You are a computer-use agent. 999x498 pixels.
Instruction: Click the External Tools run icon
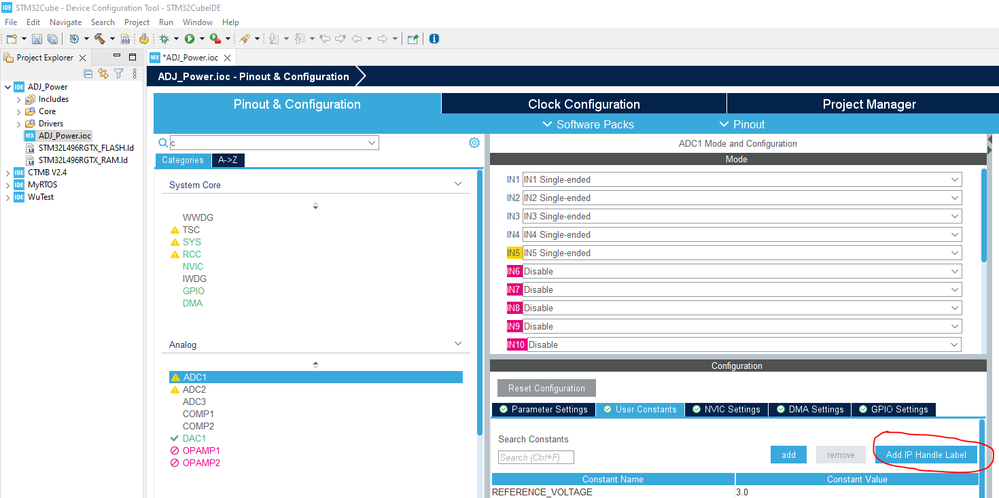215,39
